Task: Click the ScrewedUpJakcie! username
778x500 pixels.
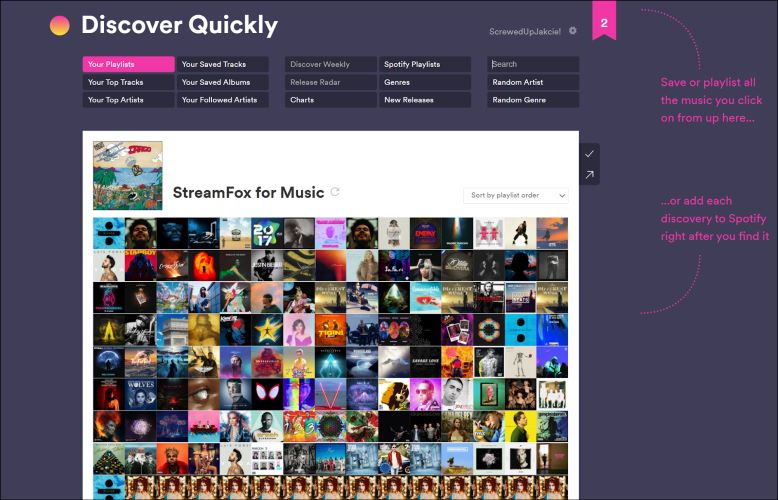Action: (x=525, y=31)
